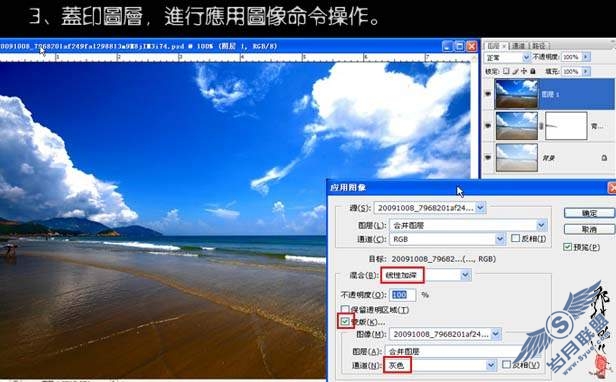Click the 确定 OK button
The image size is (616, 382).
click(589, 213)
